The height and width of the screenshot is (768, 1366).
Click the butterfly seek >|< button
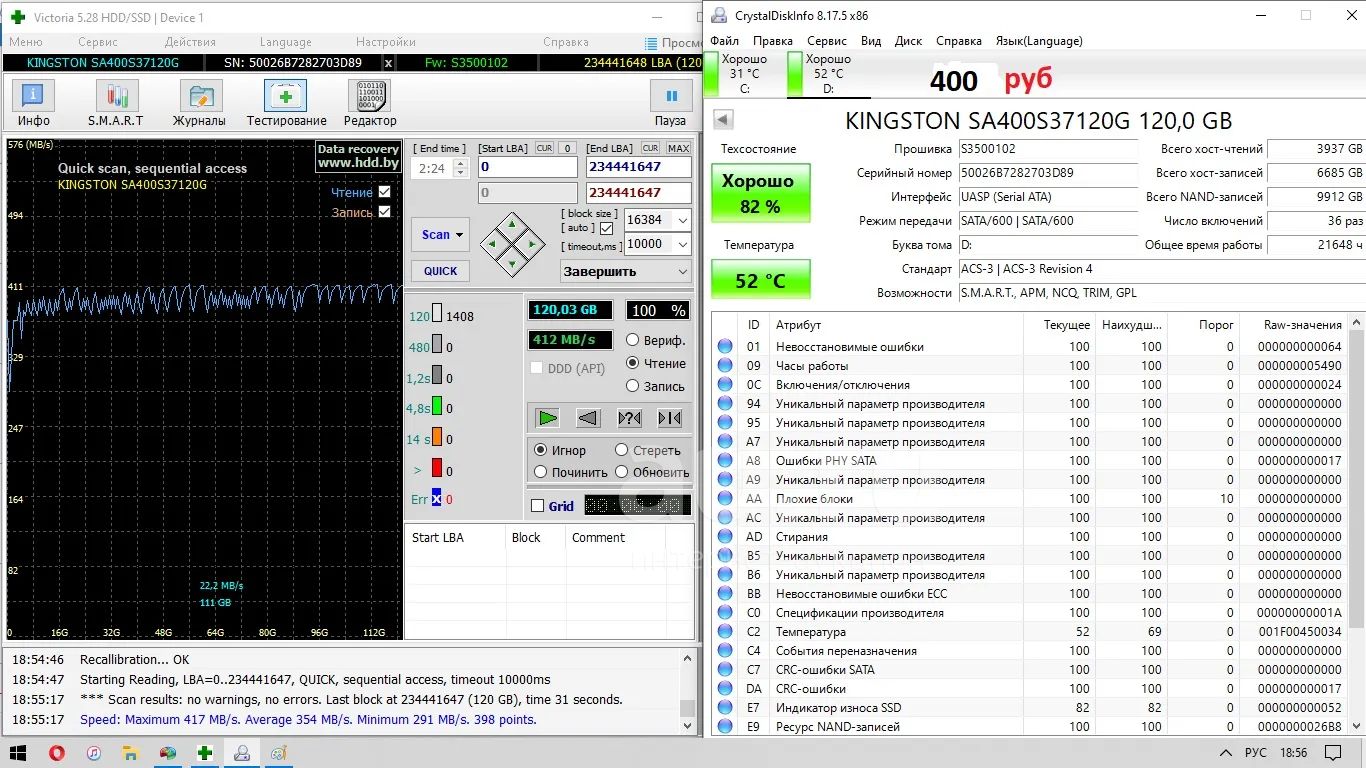coord(670,418)
